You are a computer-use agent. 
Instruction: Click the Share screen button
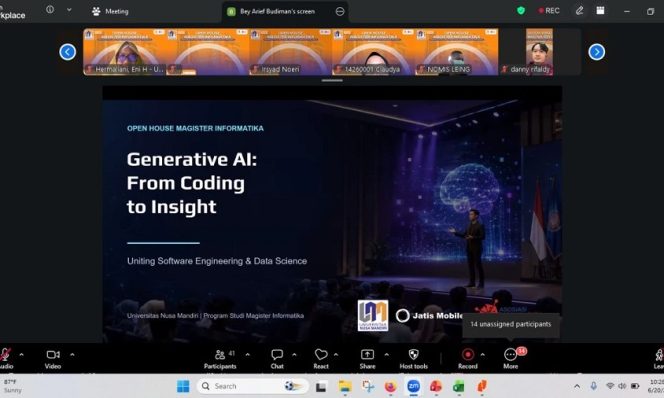pos(367,359)
